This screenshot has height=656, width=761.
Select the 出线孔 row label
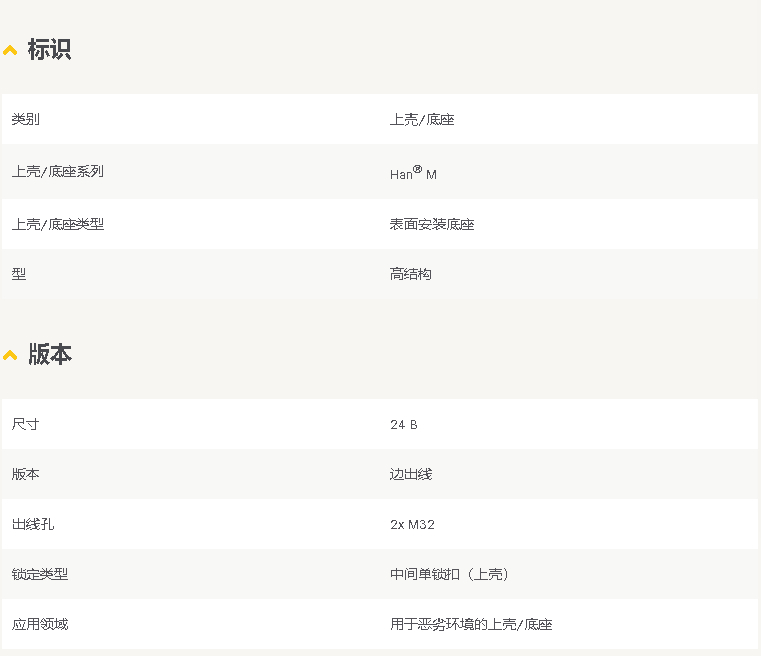tap(33, 524)
